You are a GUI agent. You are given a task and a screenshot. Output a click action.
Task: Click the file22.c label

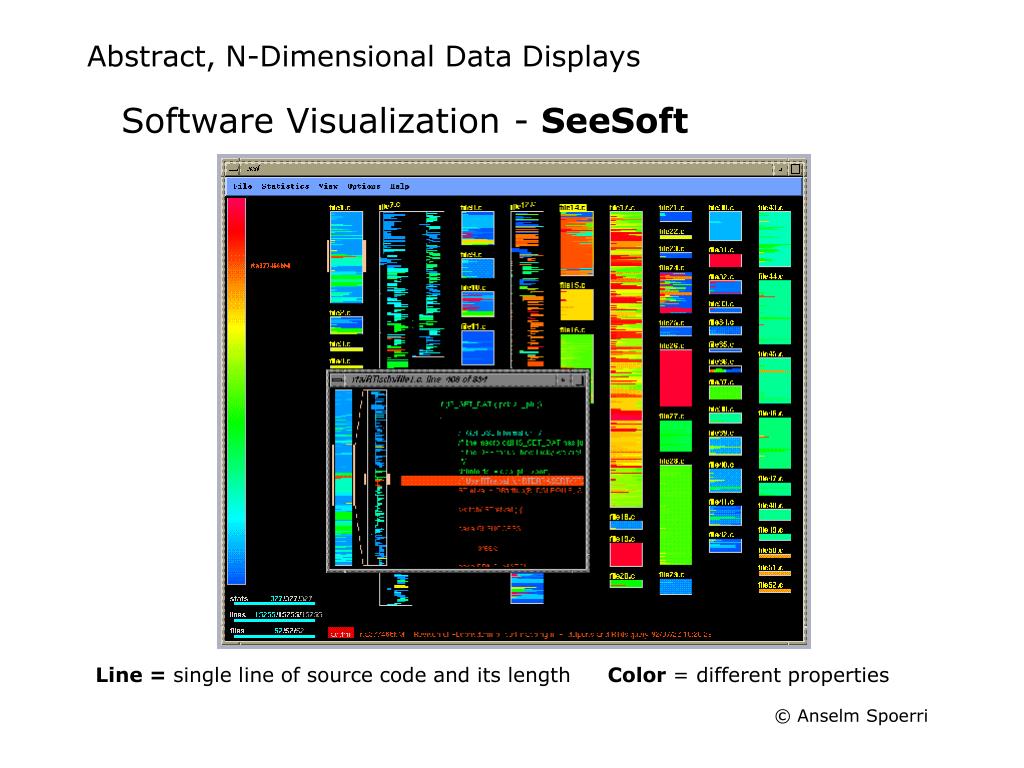tap(671, 232)
